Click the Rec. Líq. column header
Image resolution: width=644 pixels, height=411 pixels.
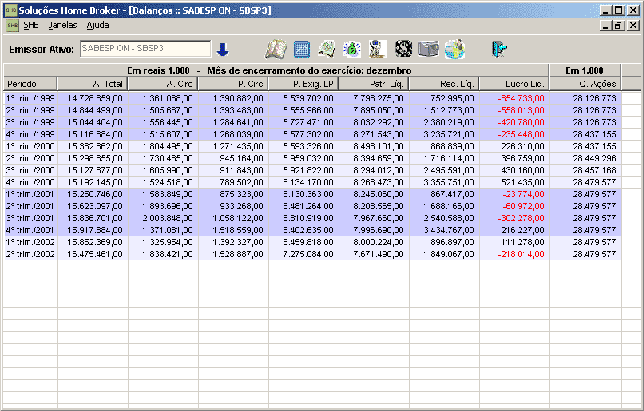[x=444, y=84]
